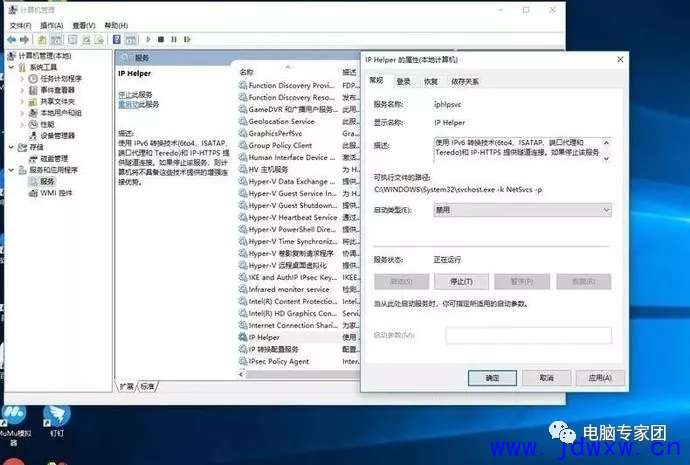Screen dimensions: 690x465
Task: Click the 停止此服务 link
Action: point(136,95)
